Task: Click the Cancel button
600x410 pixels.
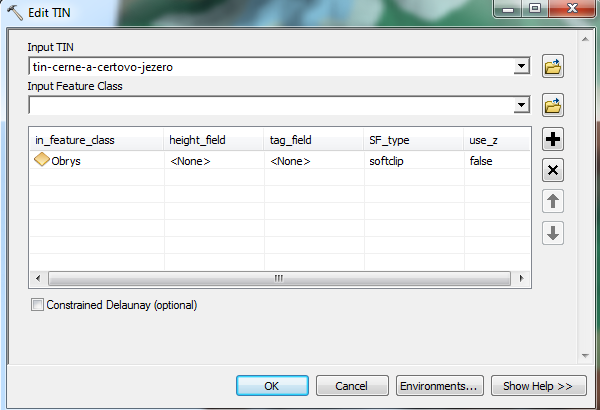Action: (352, 385)
